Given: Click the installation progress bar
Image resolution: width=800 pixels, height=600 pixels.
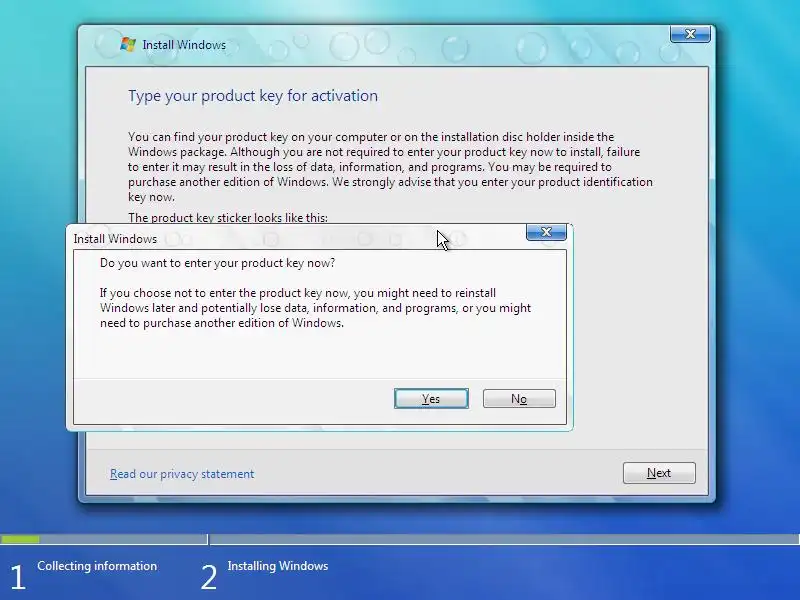Looking at the screenshot, I should [400, 539].
